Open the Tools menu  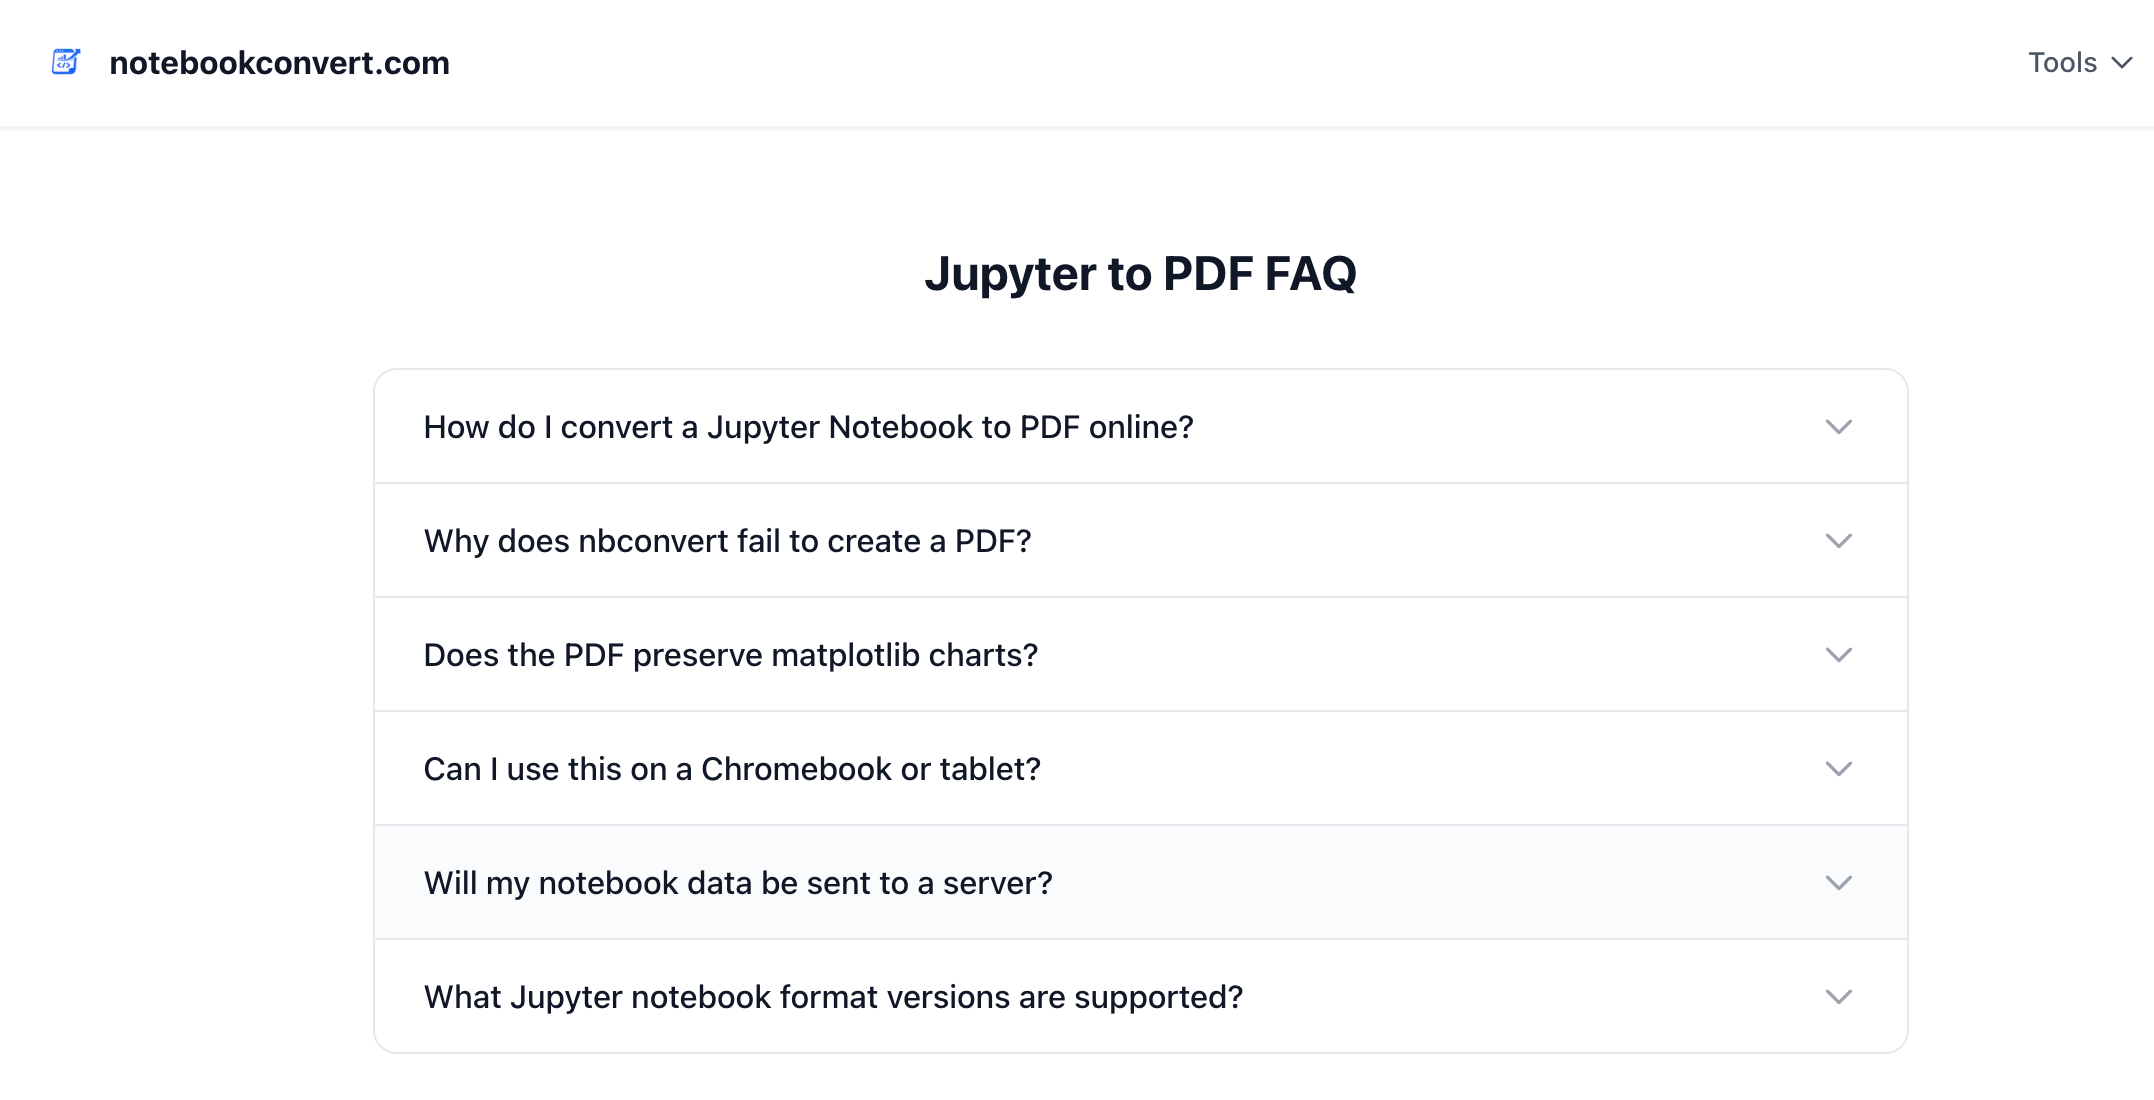pos(2062,63)
